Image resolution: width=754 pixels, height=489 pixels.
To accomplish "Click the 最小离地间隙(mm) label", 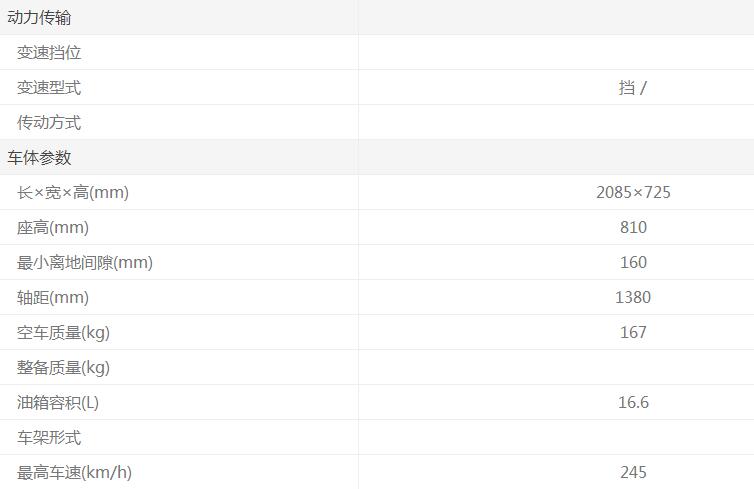I will [x=85, y=263].
